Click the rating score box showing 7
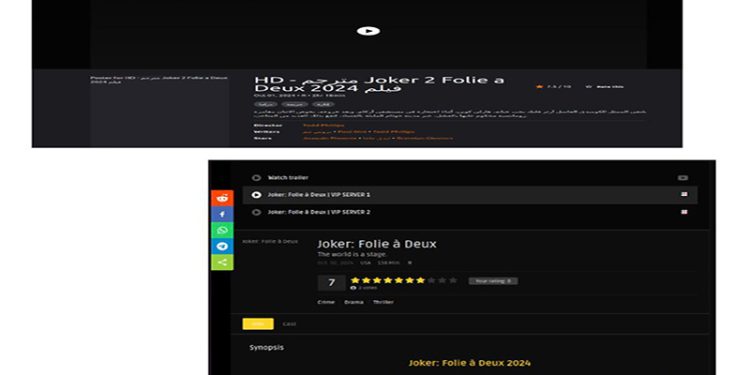The width and height of the screenshot is (750, 375). [331, 283]
